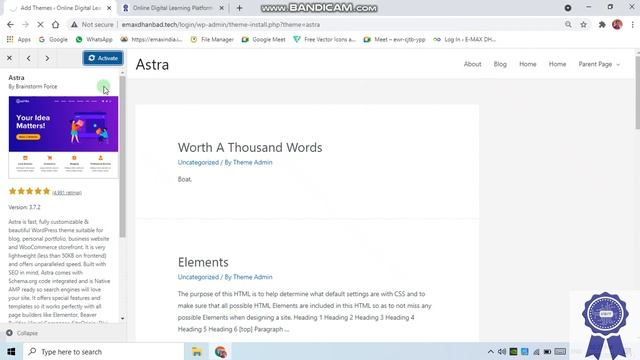The image size is (640, 360).
Task: Expand the Parent Page menu
Action: pos(599,64)
